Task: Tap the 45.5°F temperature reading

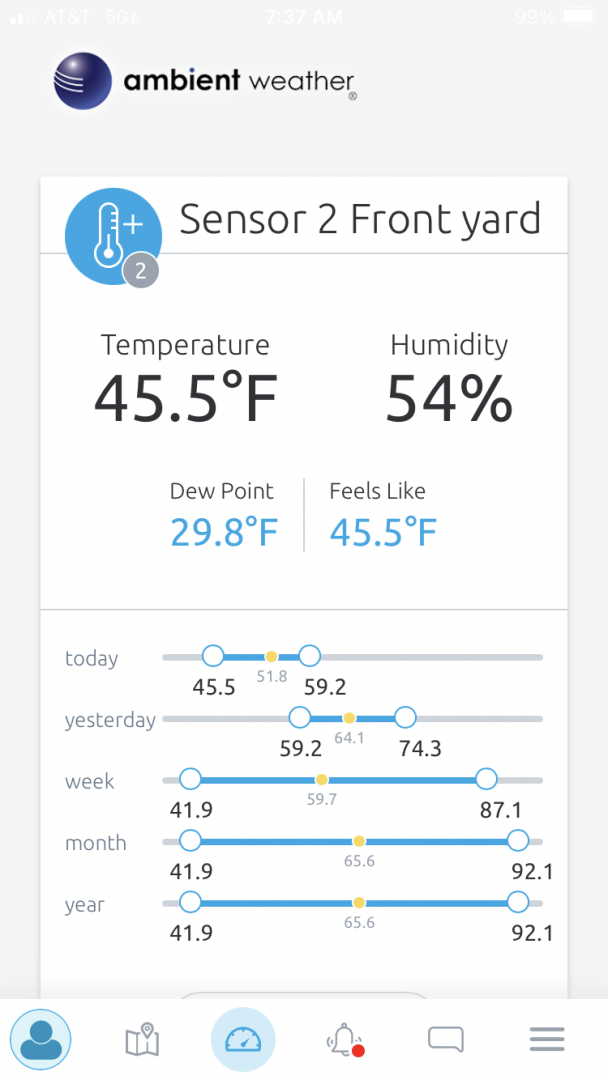Action: click(186, 398)
